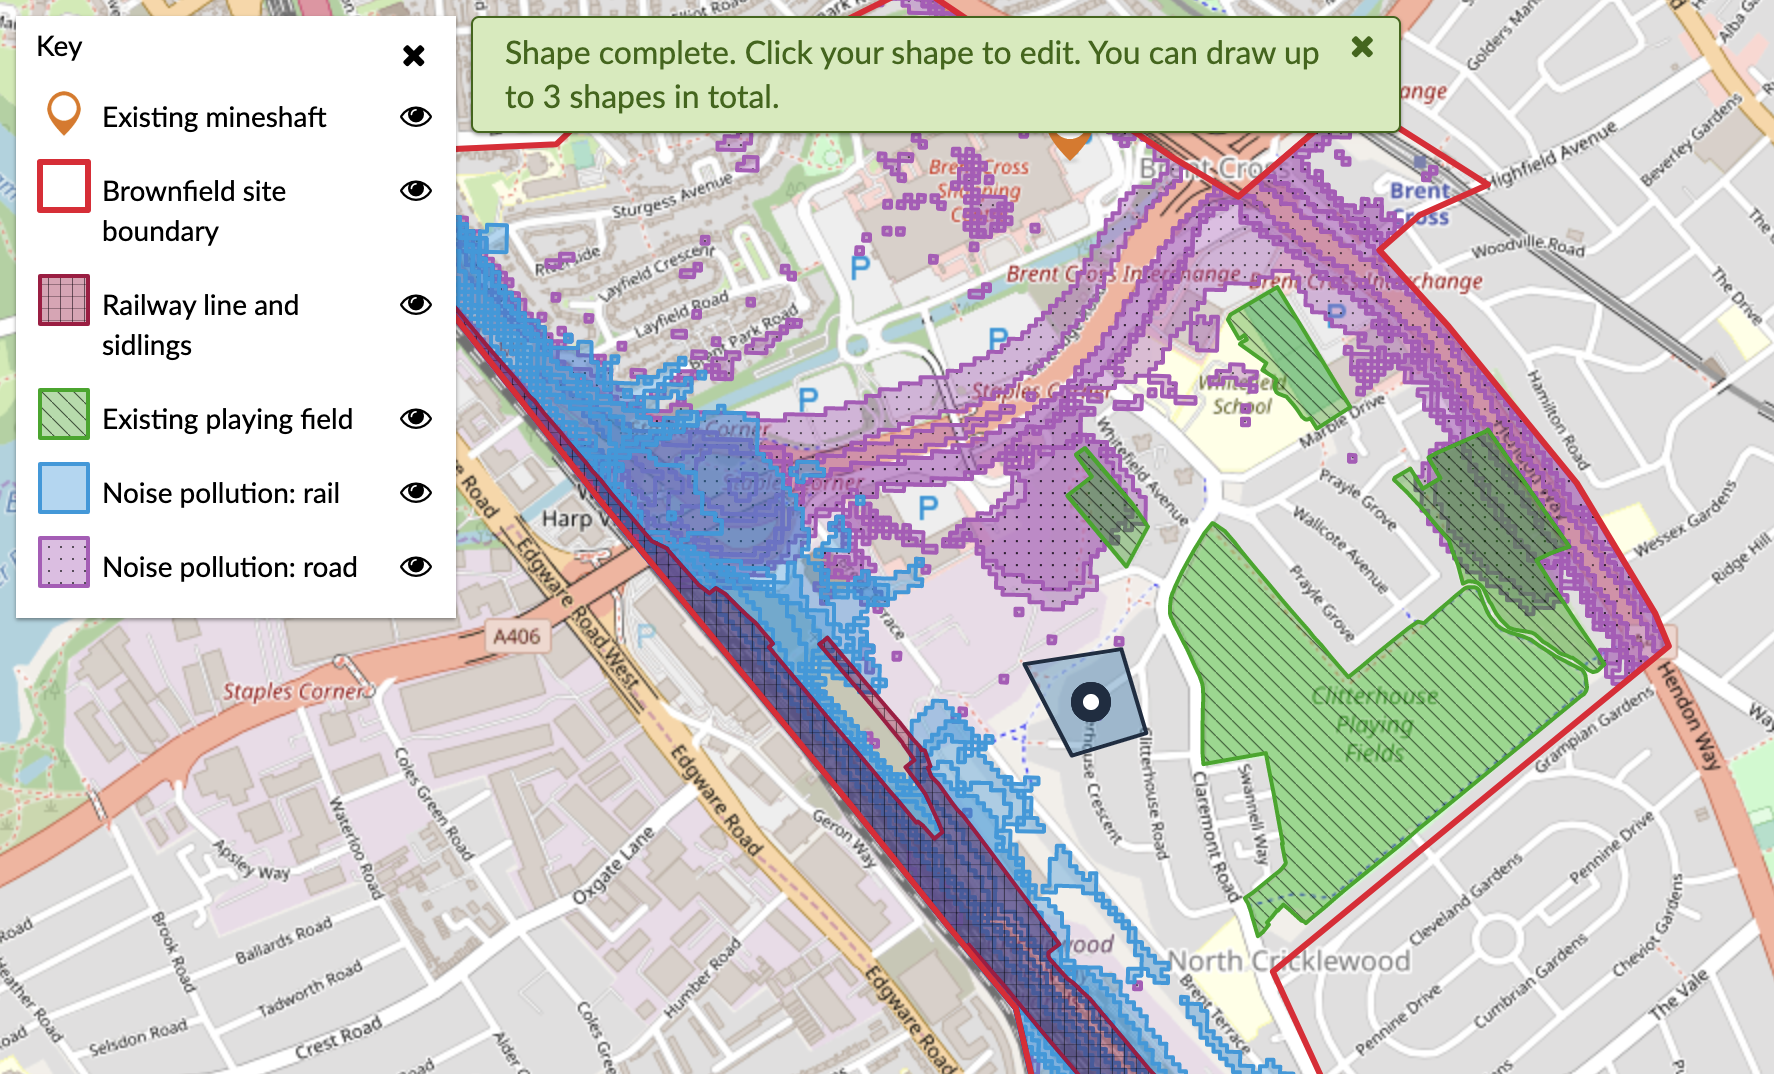The height and width of the screenshot is (1074, 1774).
Task: Toggle Brownfield site boundary visibility
Action: [415, 191]
